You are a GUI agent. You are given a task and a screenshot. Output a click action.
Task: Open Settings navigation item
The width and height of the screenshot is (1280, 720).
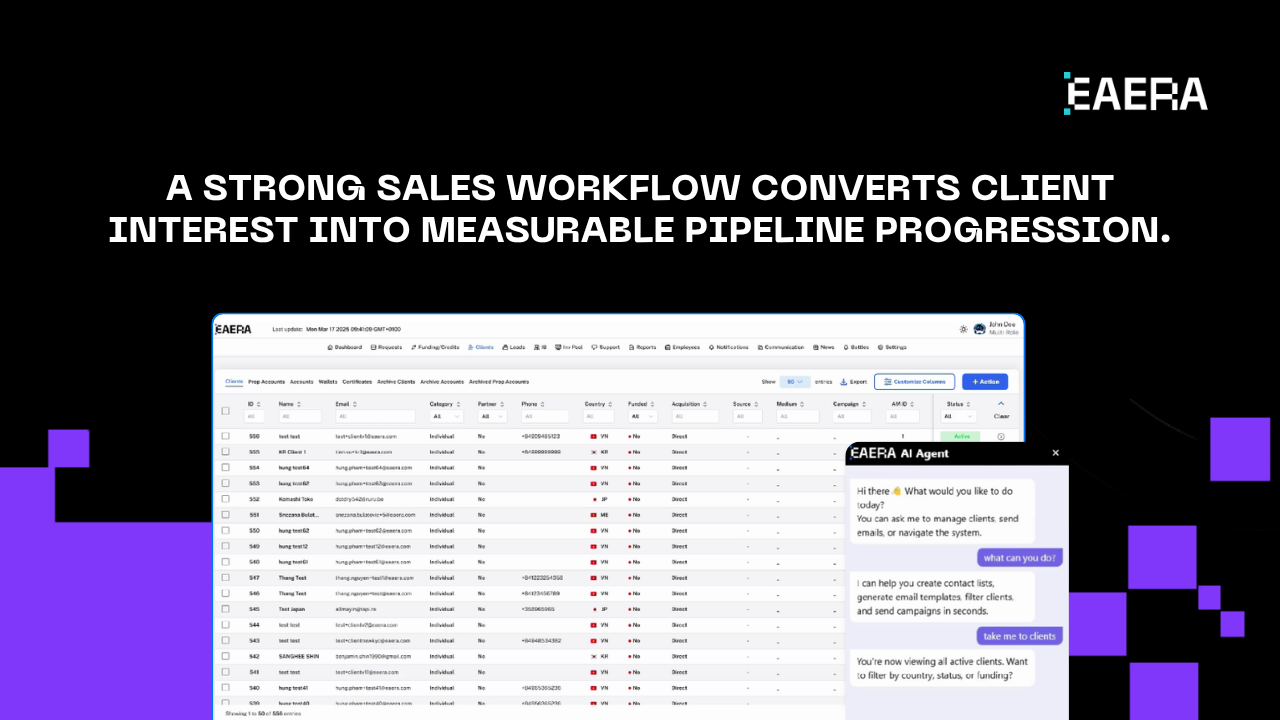[x=892, y=347]
